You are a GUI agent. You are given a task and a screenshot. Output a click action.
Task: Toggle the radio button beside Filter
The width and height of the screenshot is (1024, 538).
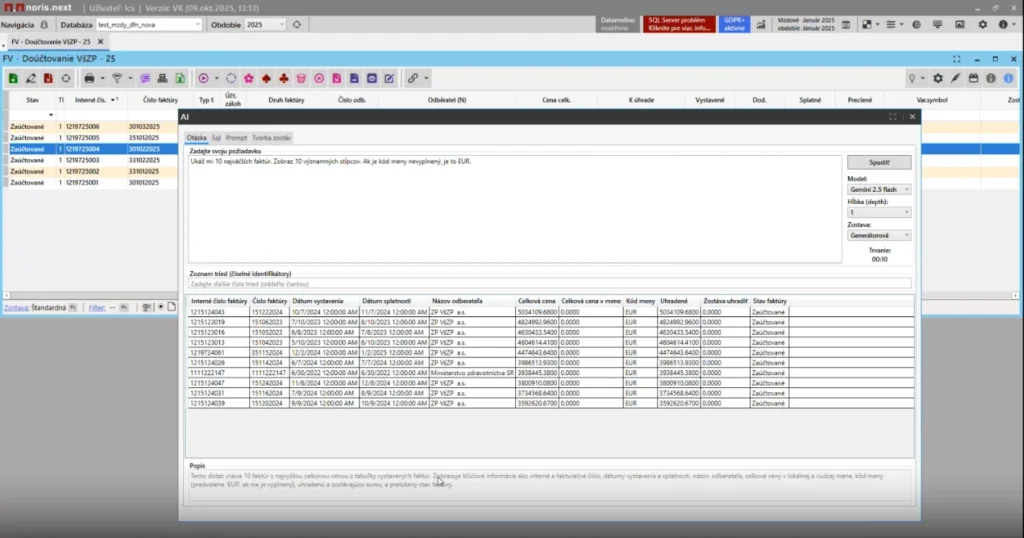pyautogui.click(x=158, y=307)
